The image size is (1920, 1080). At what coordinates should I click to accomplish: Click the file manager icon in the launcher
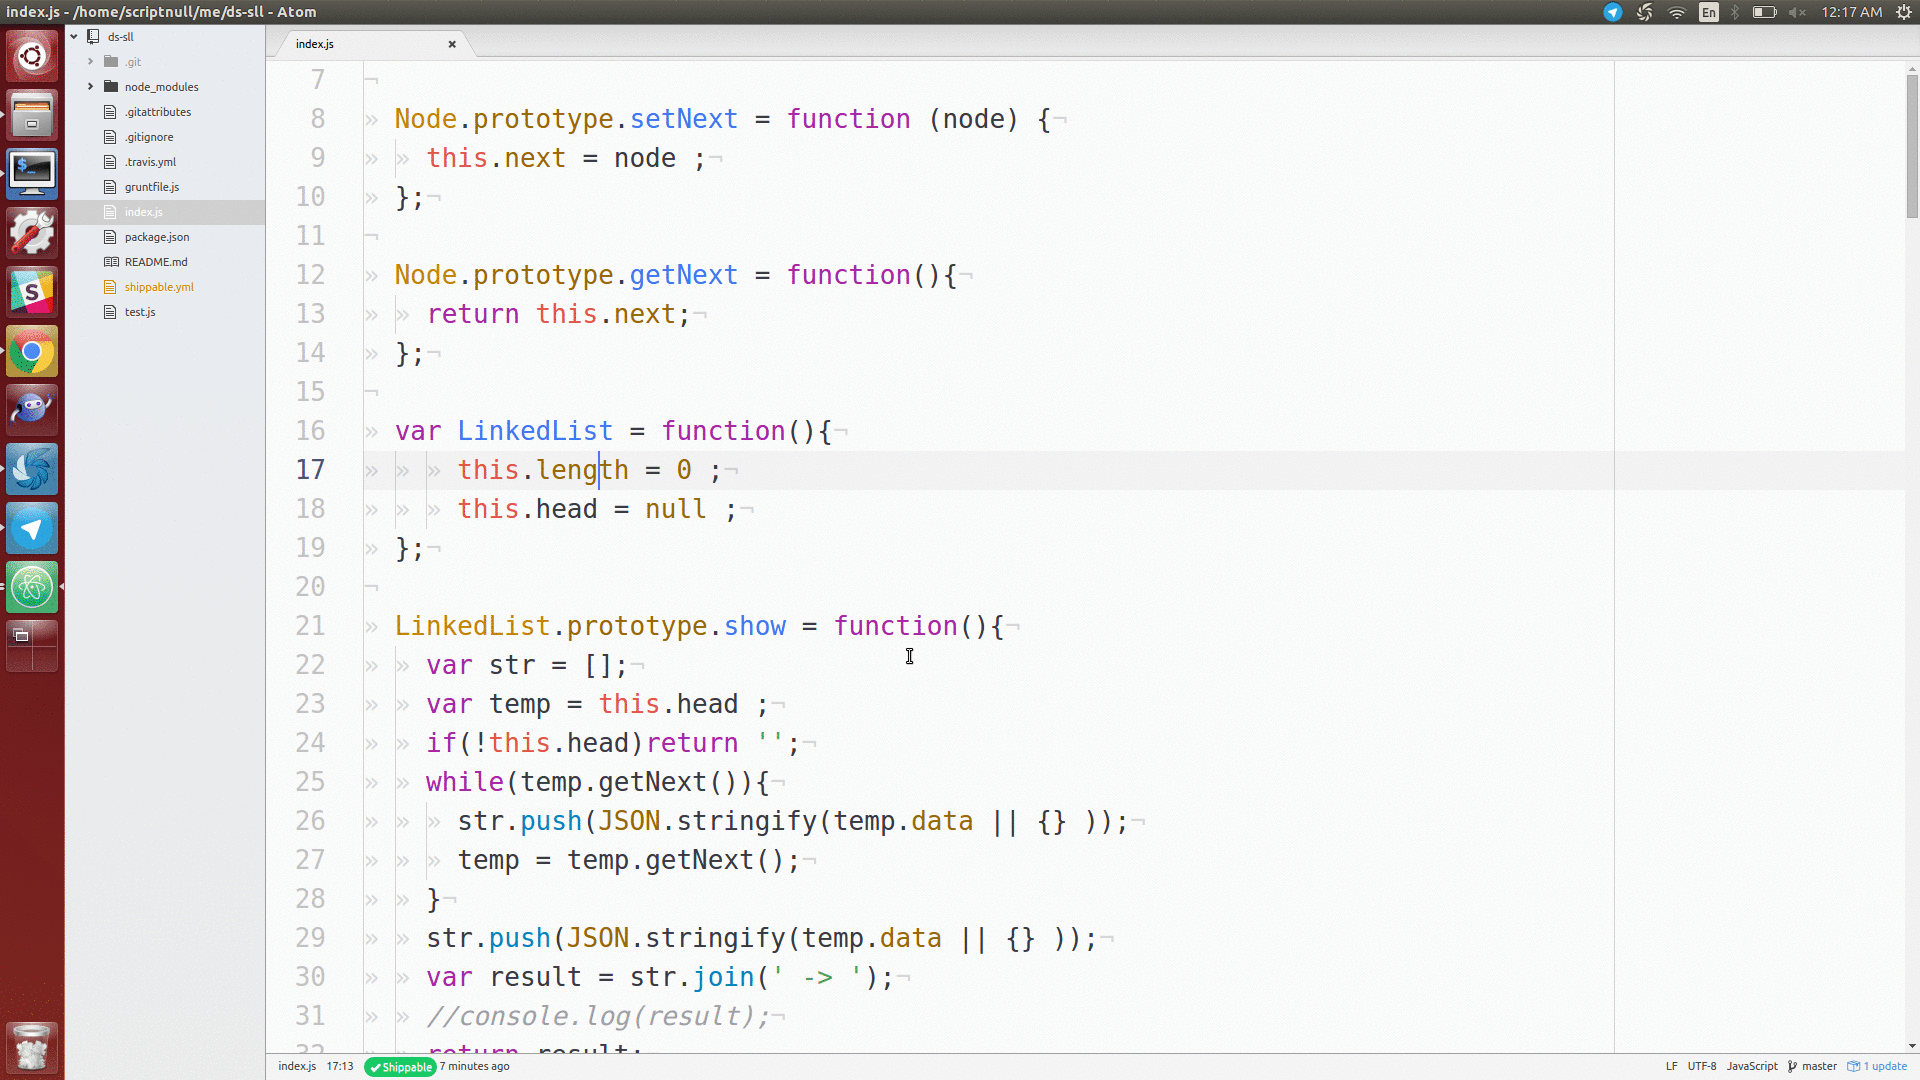pyautogui.click(x=33, y=114)
